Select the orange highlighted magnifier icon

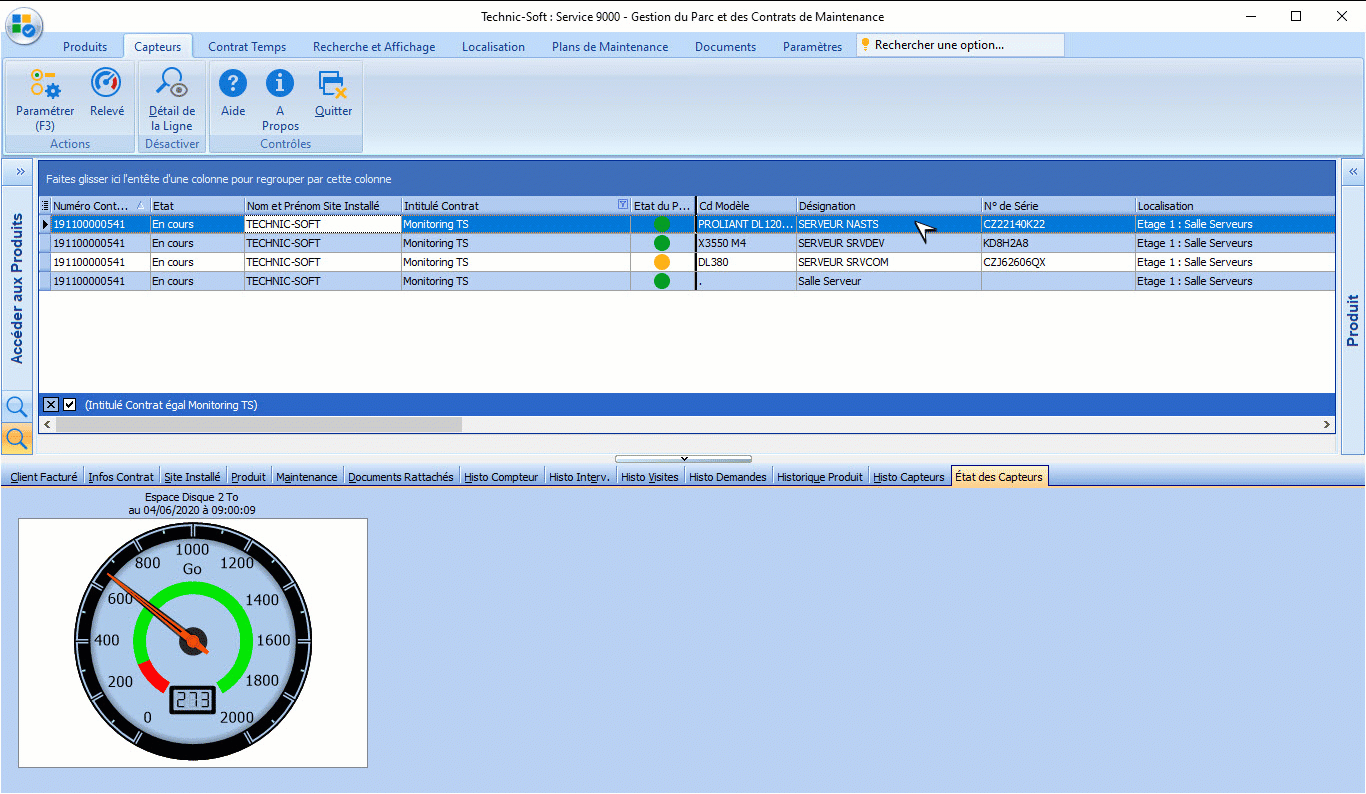click(17, 438)
